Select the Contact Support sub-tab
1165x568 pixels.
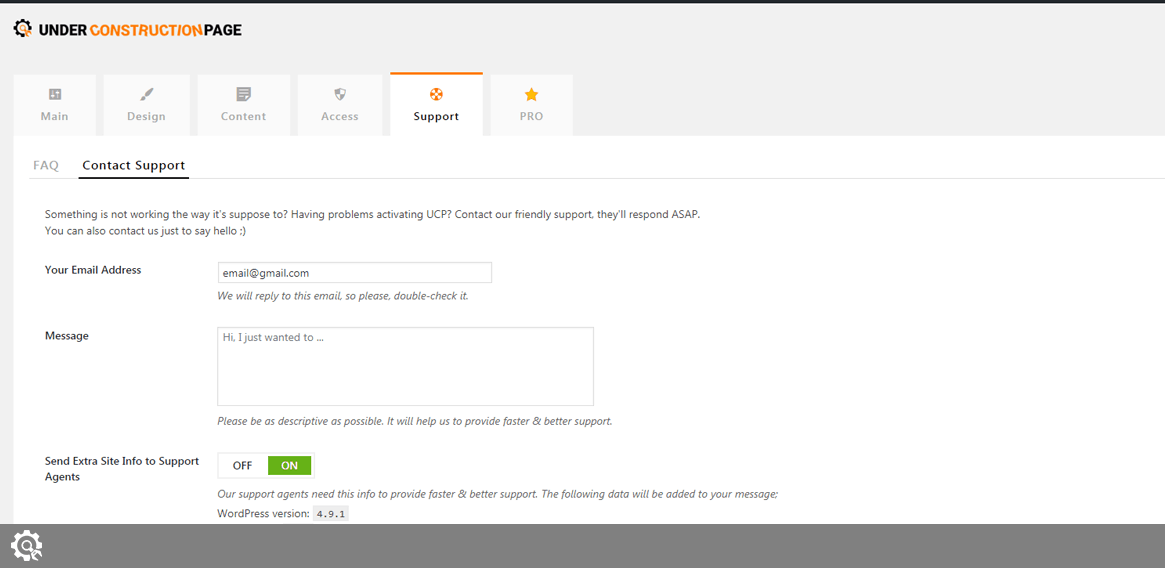click(x=134, y=166)
